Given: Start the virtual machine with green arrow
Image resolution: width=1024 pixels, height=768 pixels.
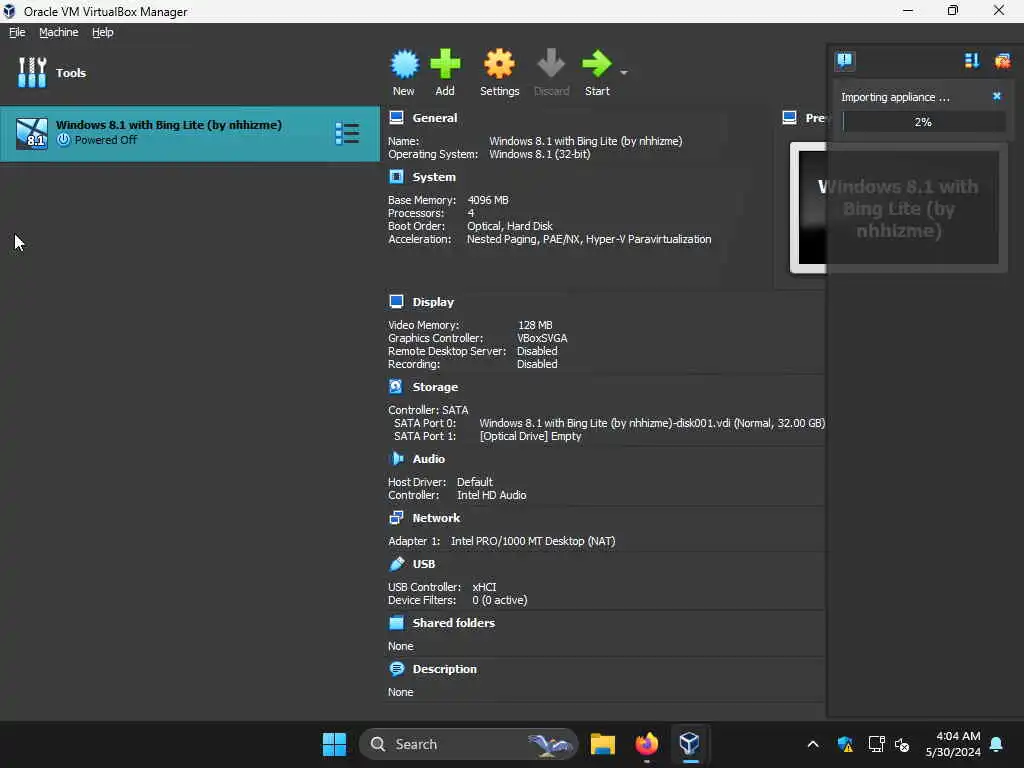Looking at the screenshot, I should (x=596, y=64).
